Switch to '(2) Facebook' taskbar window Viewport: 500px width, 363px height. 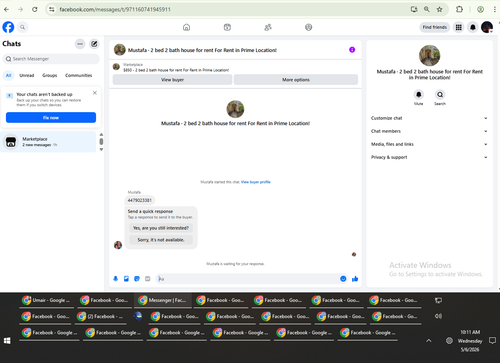[x=101, y=317]
